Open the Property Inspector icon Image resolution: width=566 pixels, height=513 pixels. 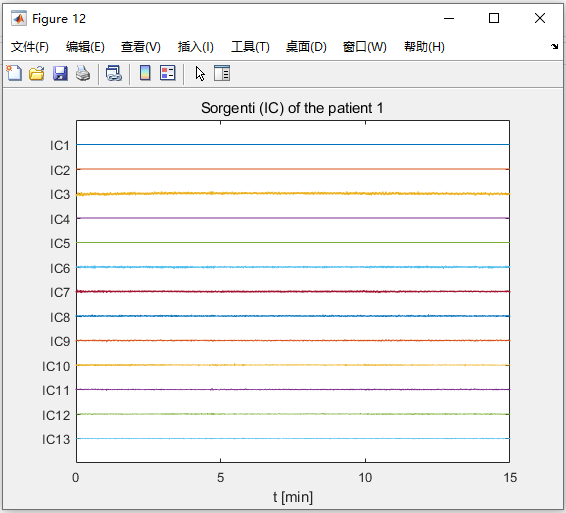(x=222, y=73)
